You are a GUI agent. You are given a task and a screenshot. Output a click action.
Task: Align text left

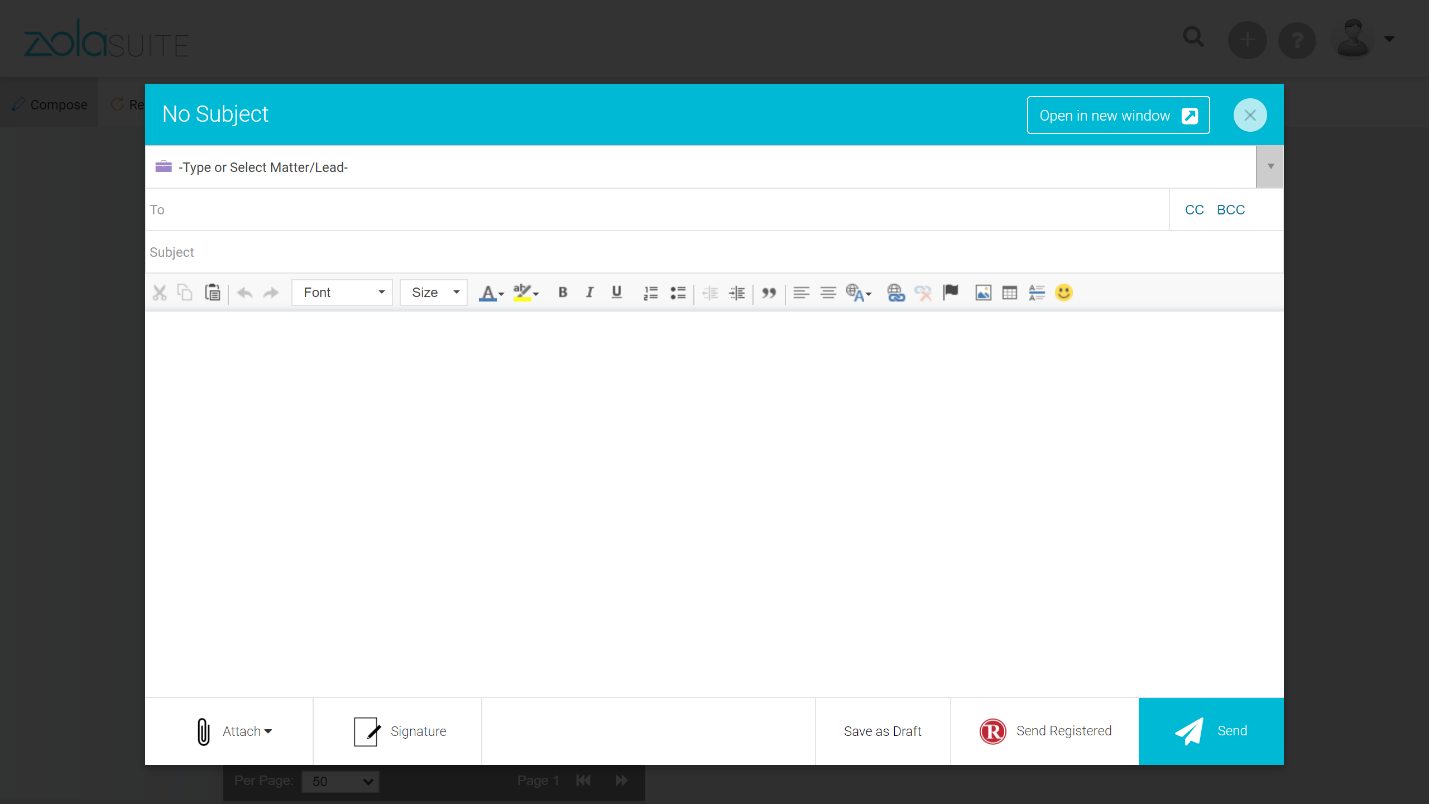click(801, 293)
